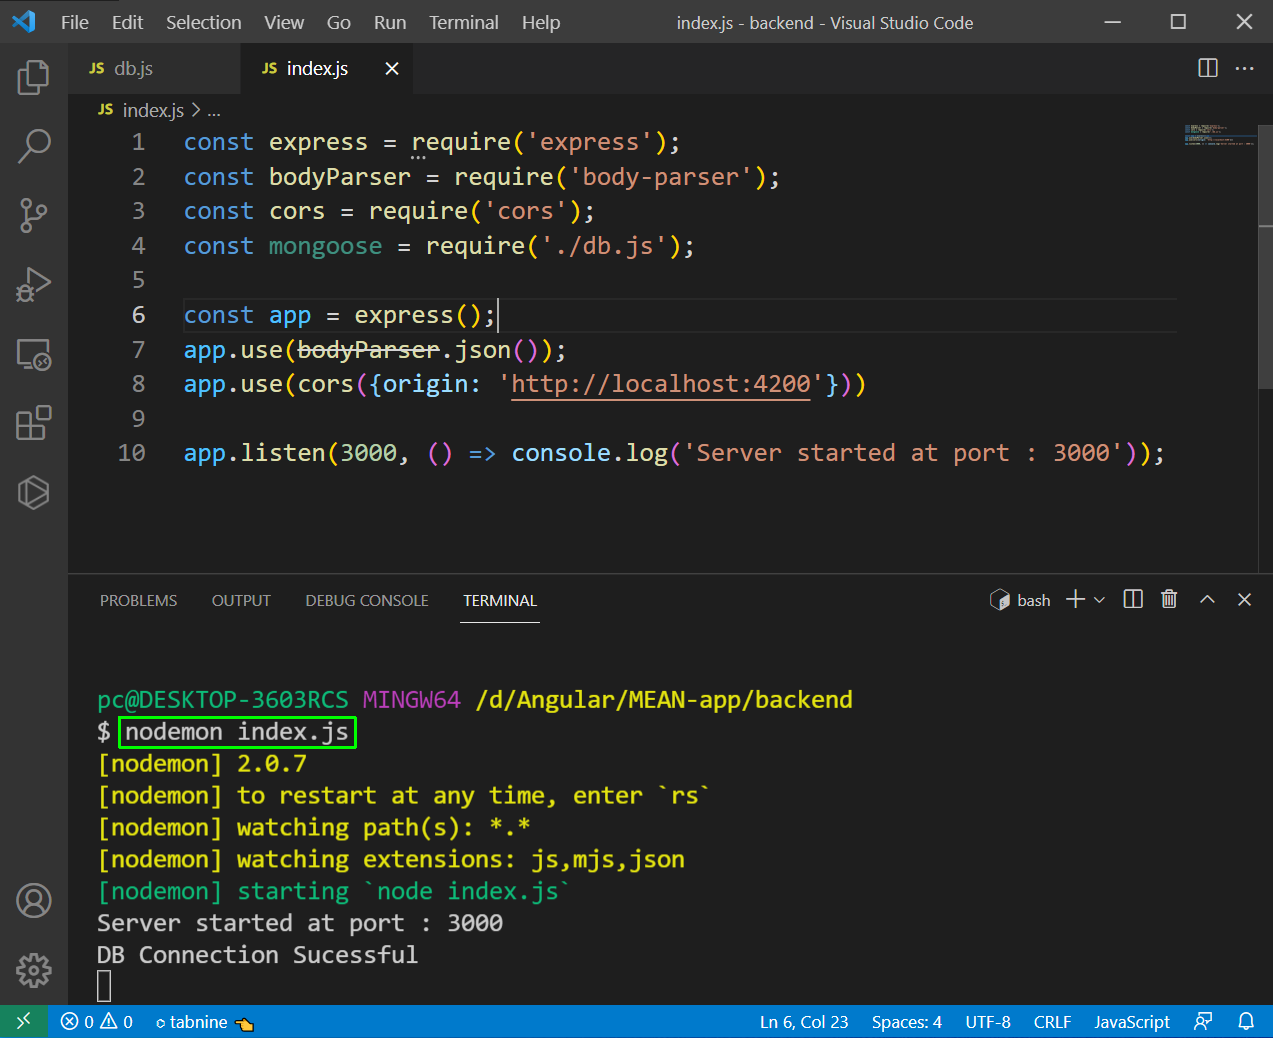Open Run and Debug view
This screenshot has width=1273, height=1038.
click(x=34, y=285)
